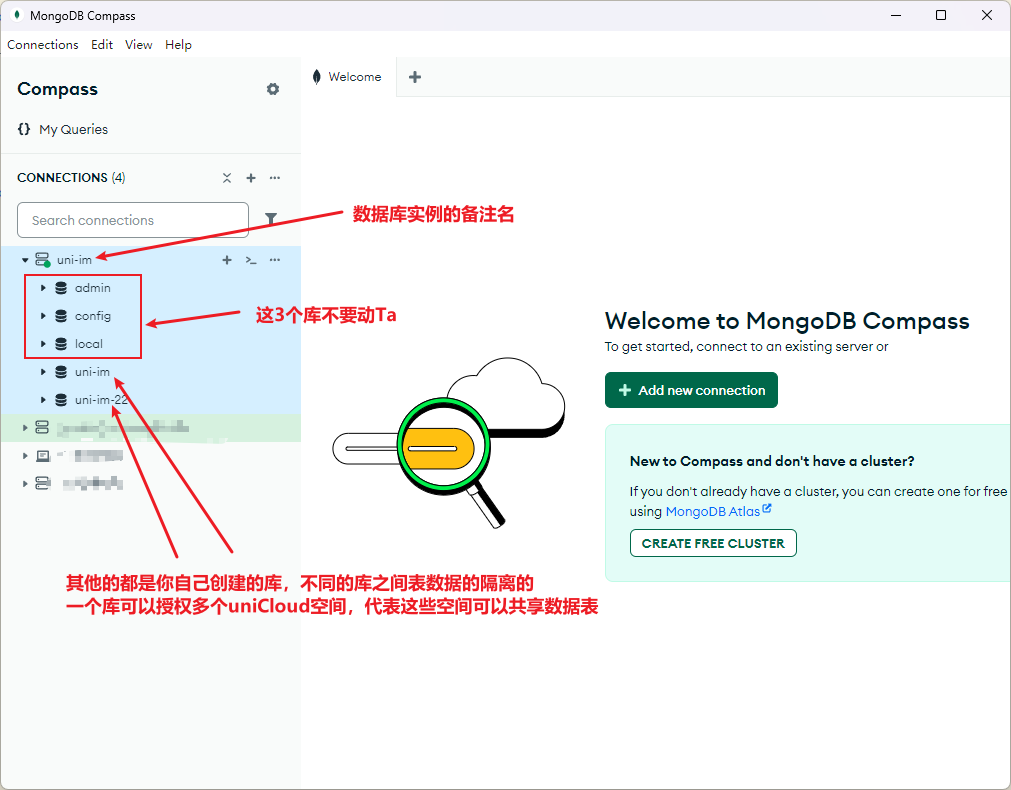Select the uni-im-22 database name
1011x790 pixels.
coord(101,400)
